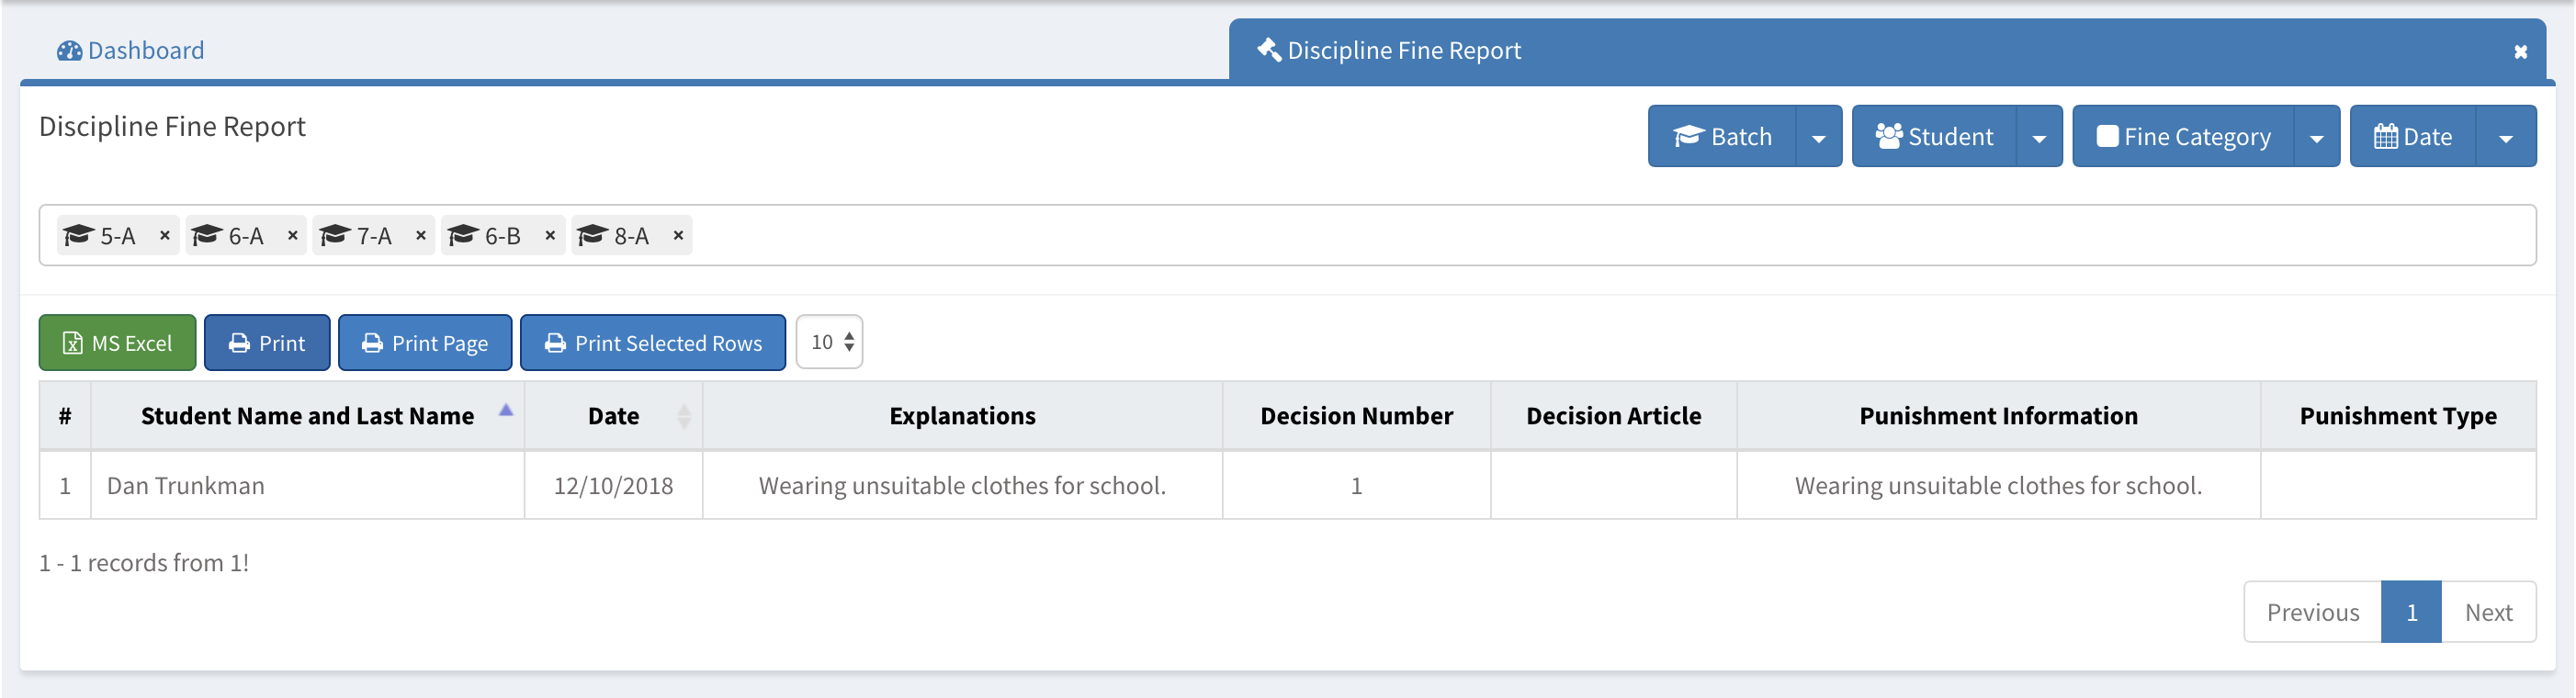Remove the 8-A batch tag
Image resolution: width=2576 pixels, height=698 pixels.
(678, 235)
